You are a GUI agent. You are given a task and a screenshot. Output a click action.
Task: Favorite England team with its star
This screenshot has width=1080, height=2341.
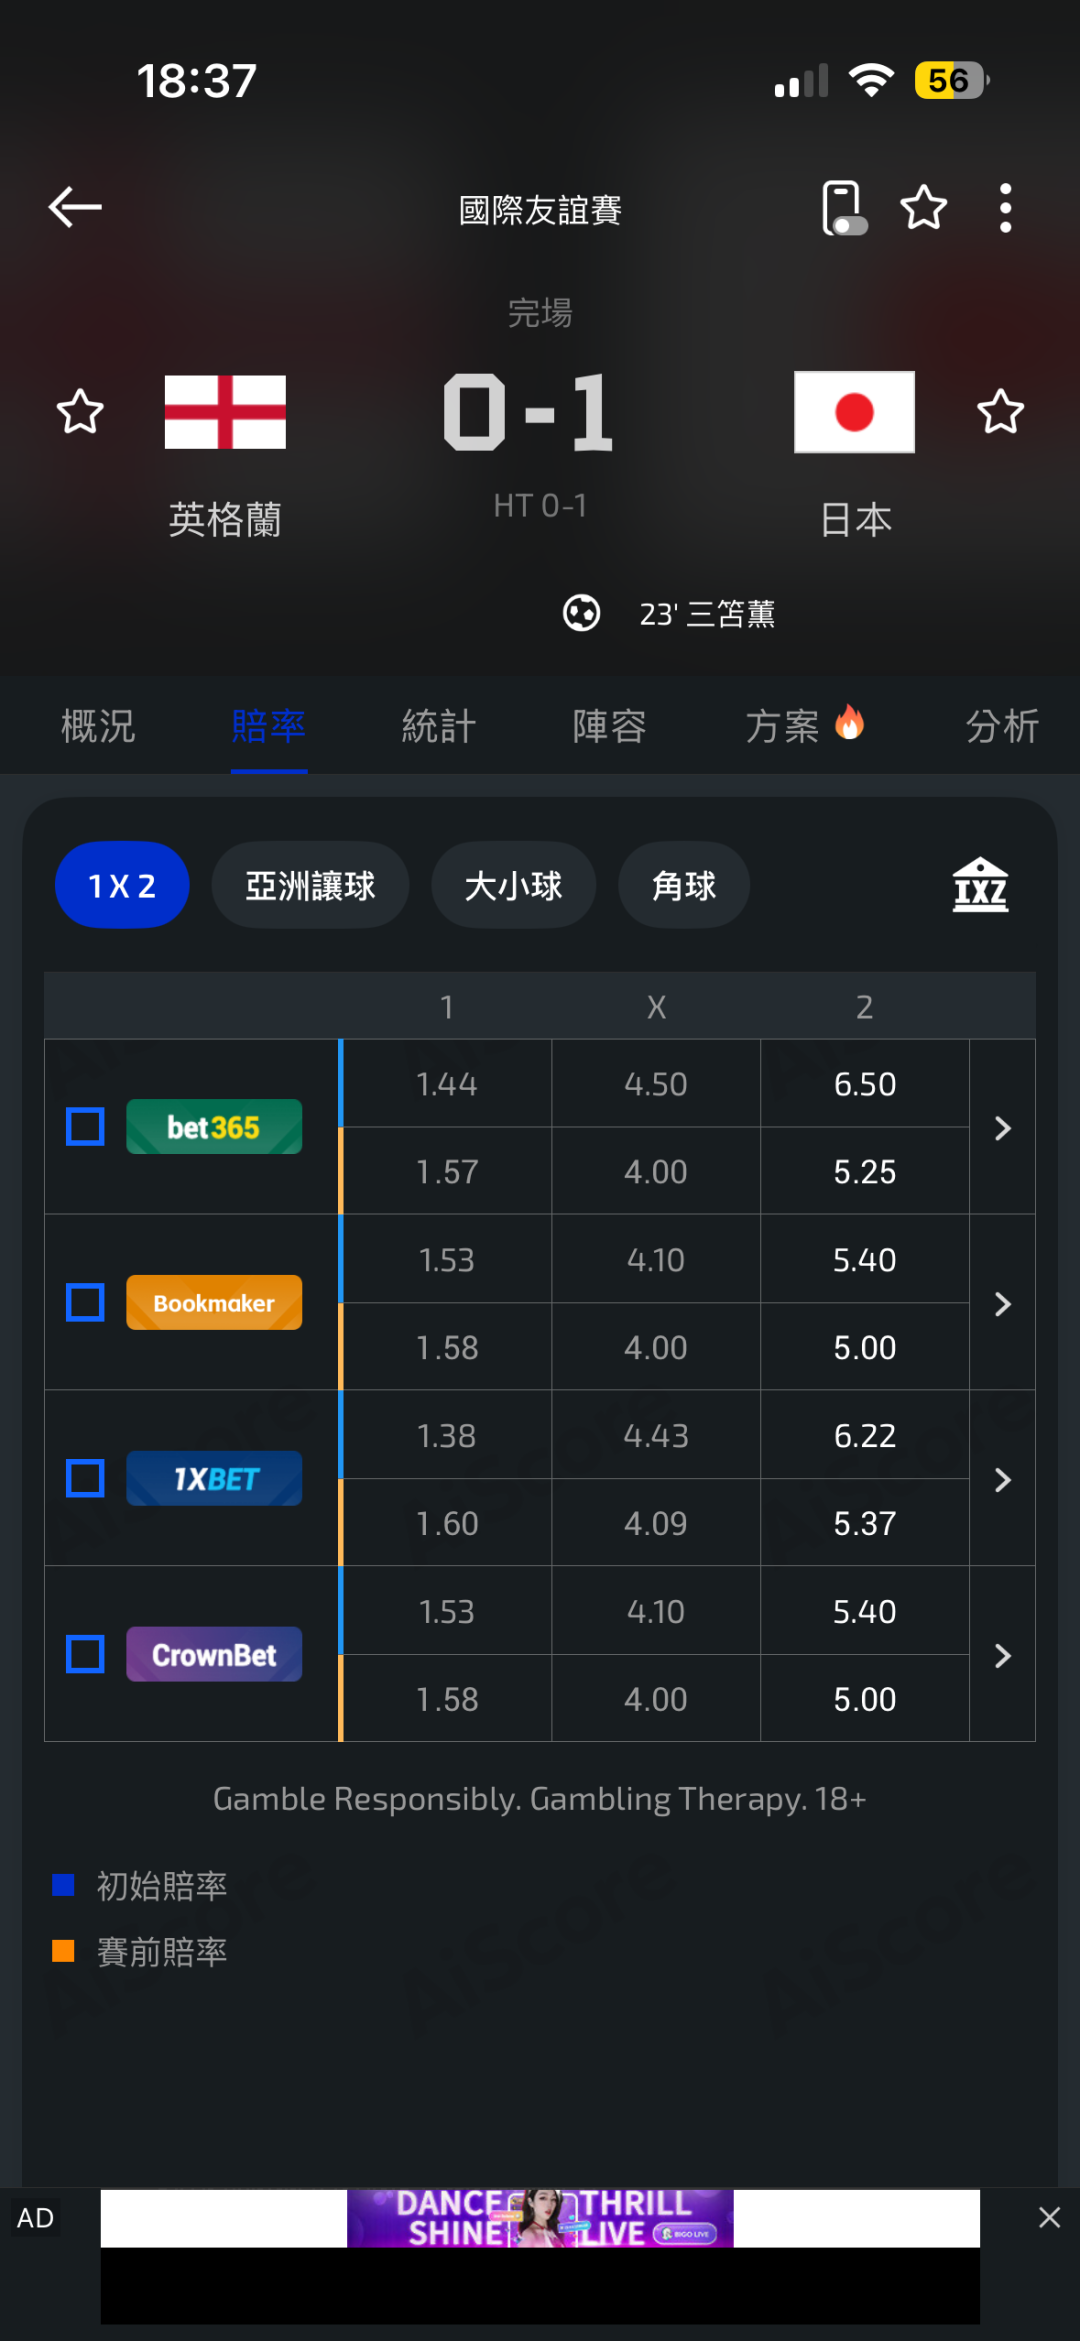coord(80,412)
